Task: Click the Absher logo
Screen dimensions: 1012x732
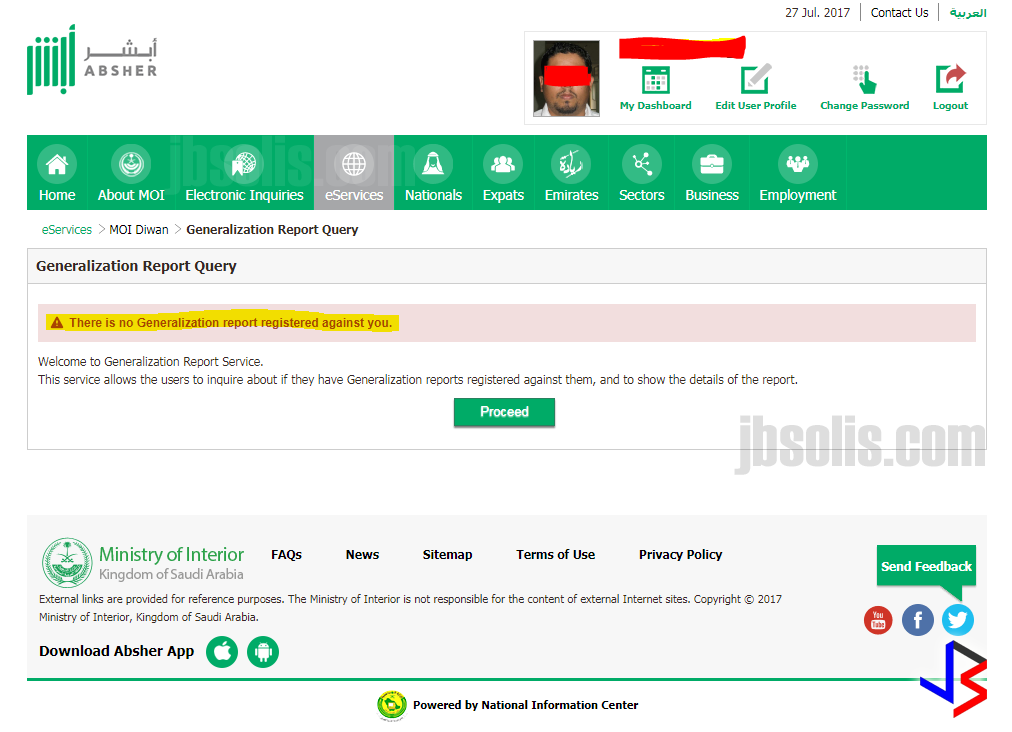Action: click(x=92, y=59)
